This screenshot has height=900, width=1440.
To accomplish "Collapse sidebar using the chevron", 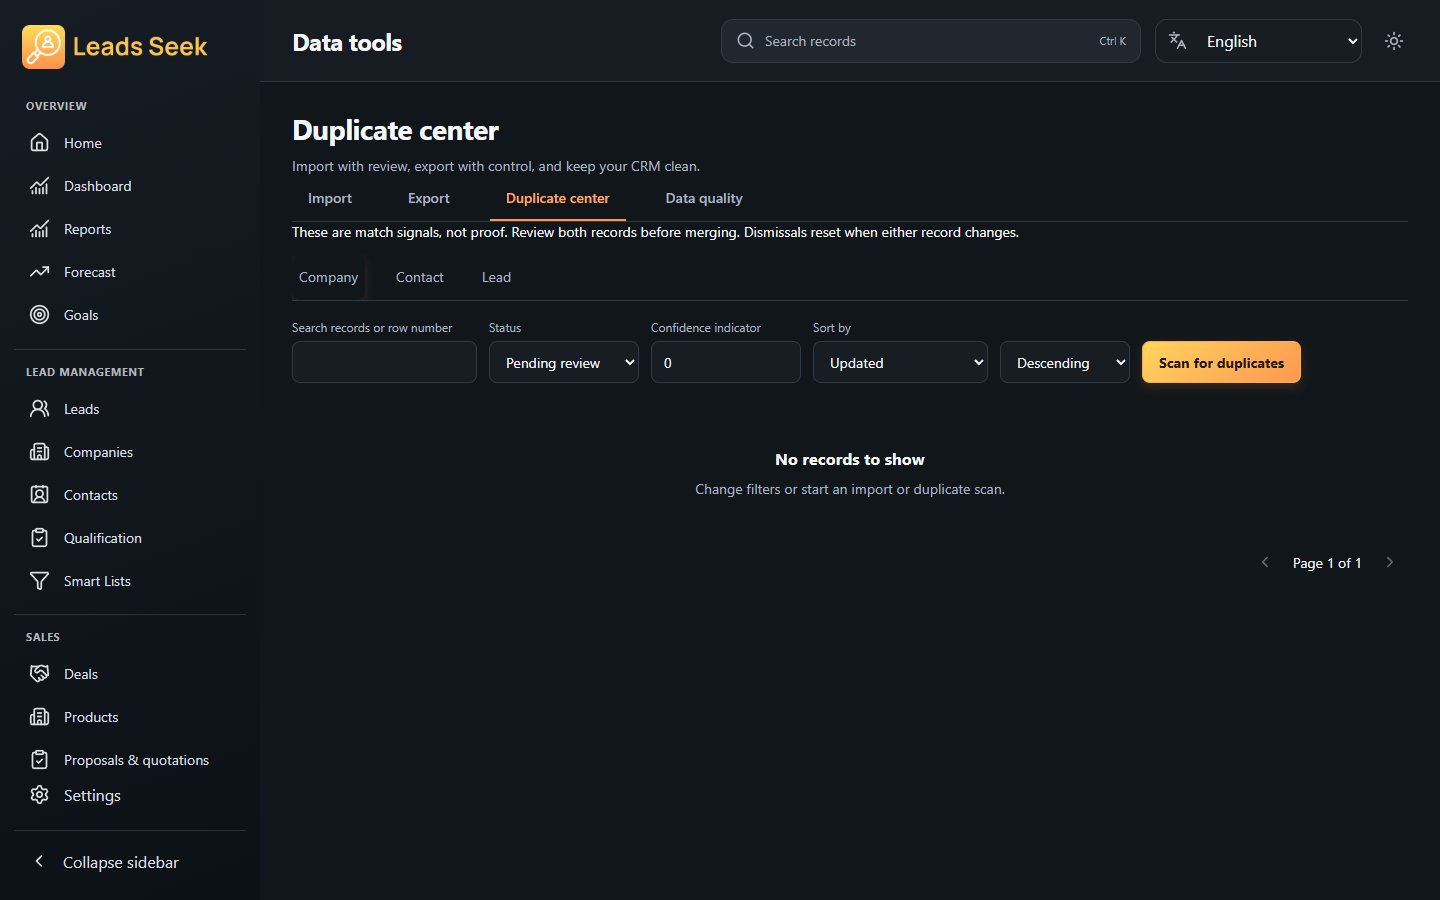I will click(39, 861).
